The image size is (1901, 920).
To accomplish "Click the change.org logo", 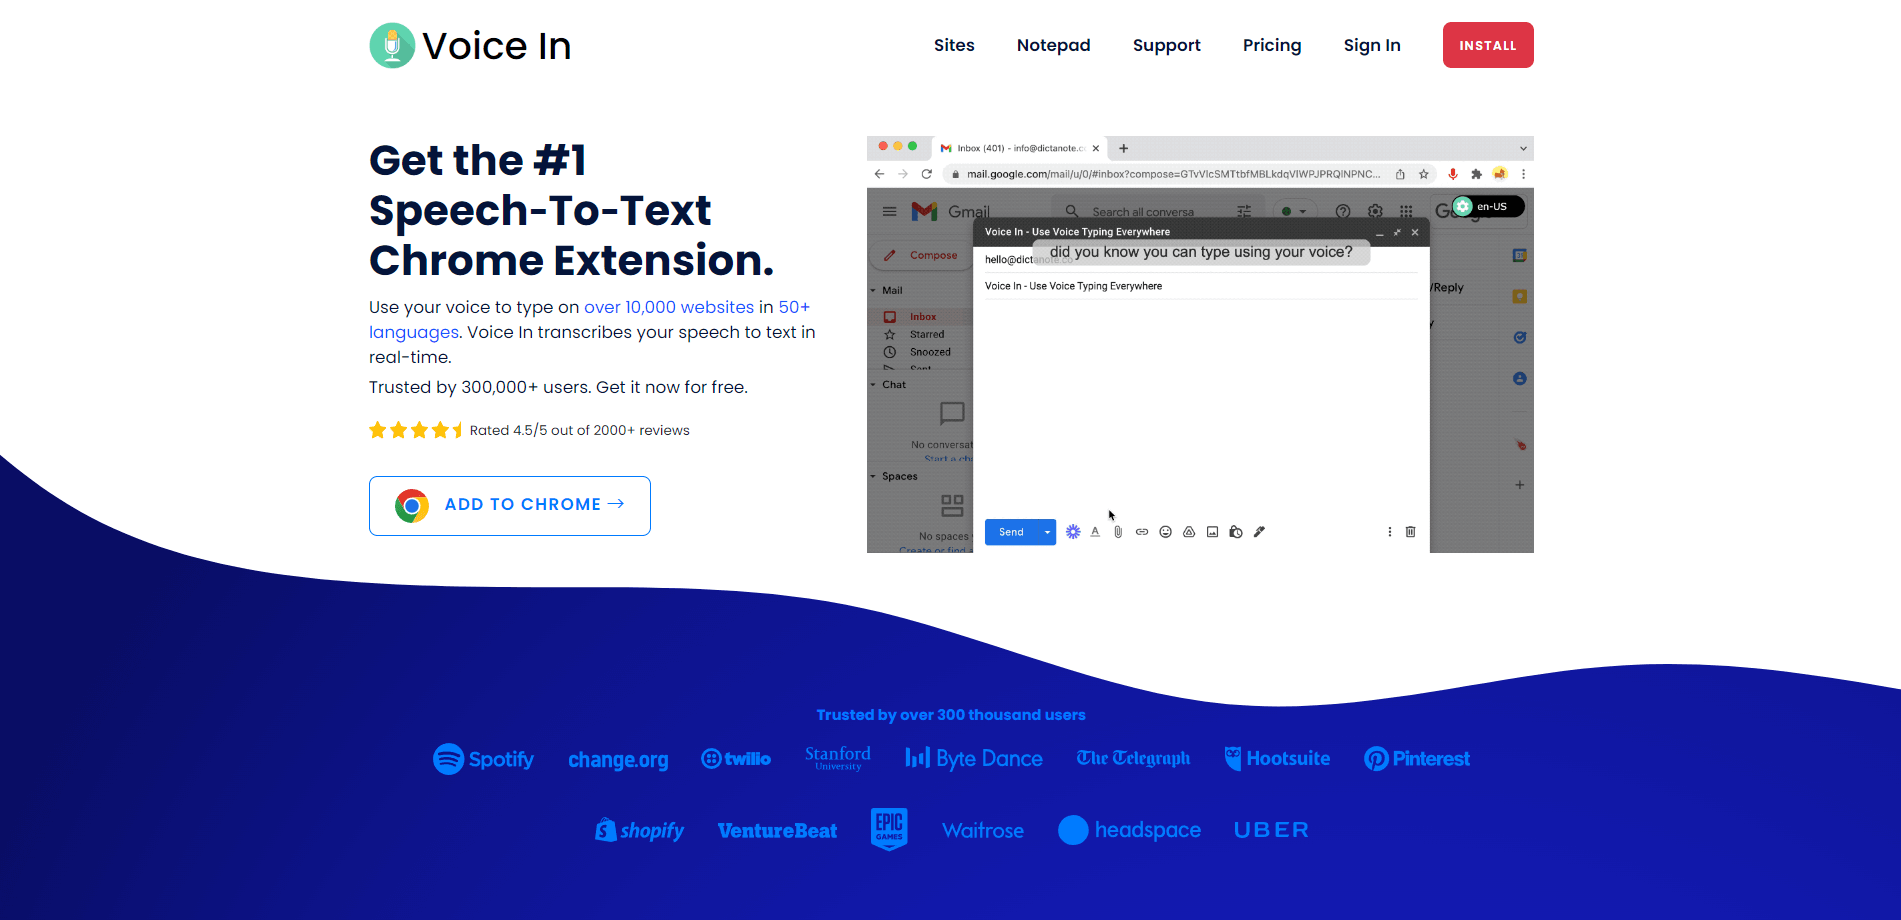I will 618,760.
